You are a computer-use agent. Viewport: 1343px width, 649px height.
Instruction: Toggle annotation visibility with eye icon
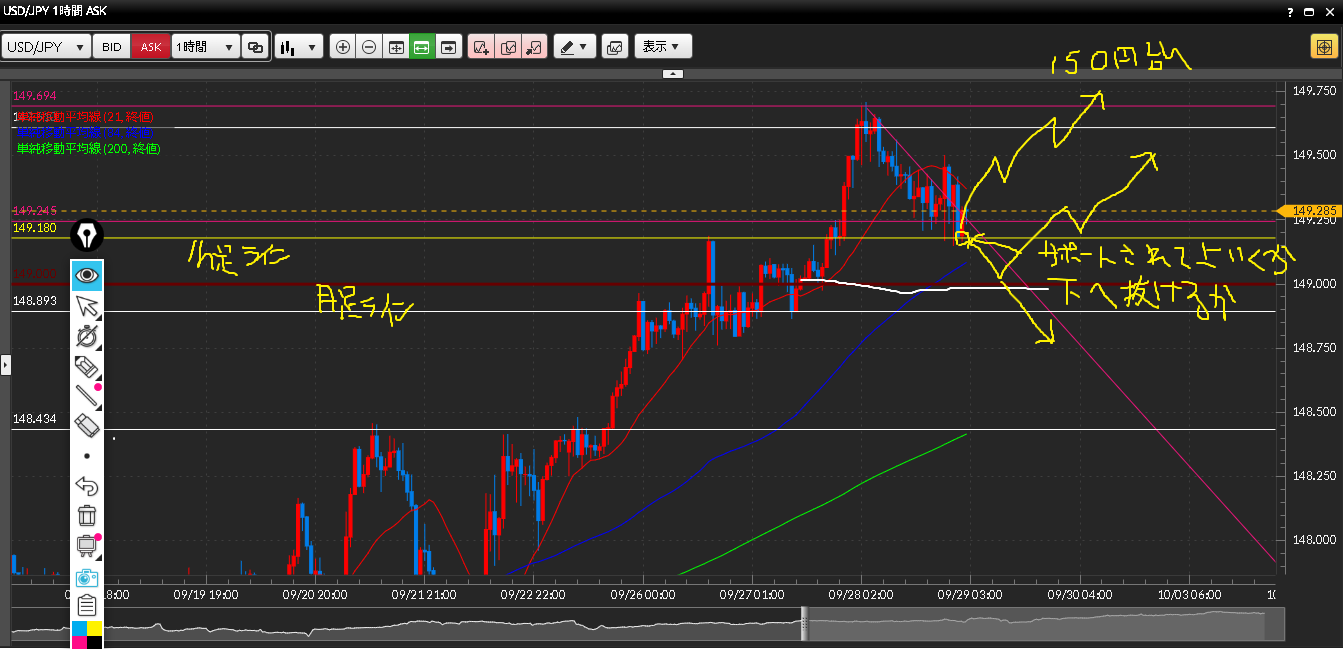[87, 273]
